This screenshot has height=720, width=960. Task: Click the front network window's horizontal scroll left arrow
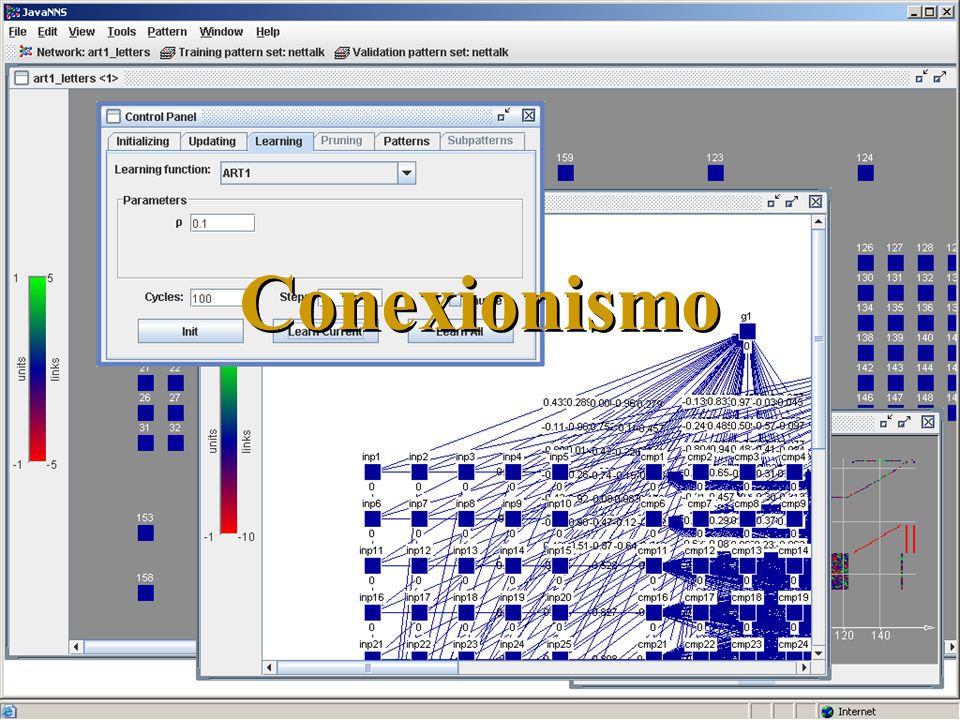pyautogui.click(x=269, y=667)
